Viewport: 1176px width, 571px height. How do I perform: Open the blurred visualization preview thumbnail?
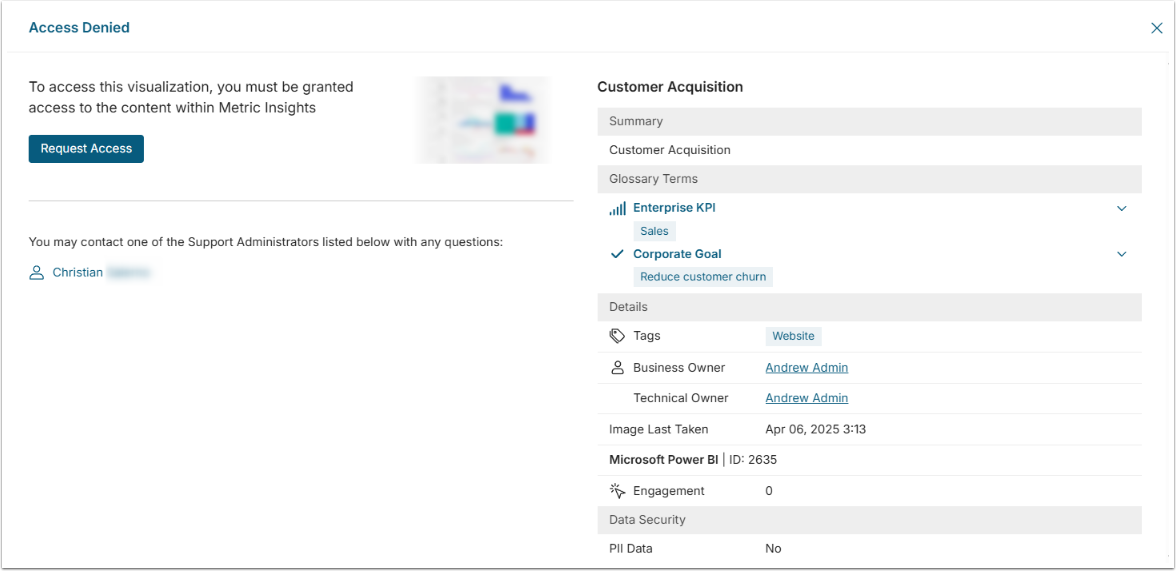click(x=484, y=120)
